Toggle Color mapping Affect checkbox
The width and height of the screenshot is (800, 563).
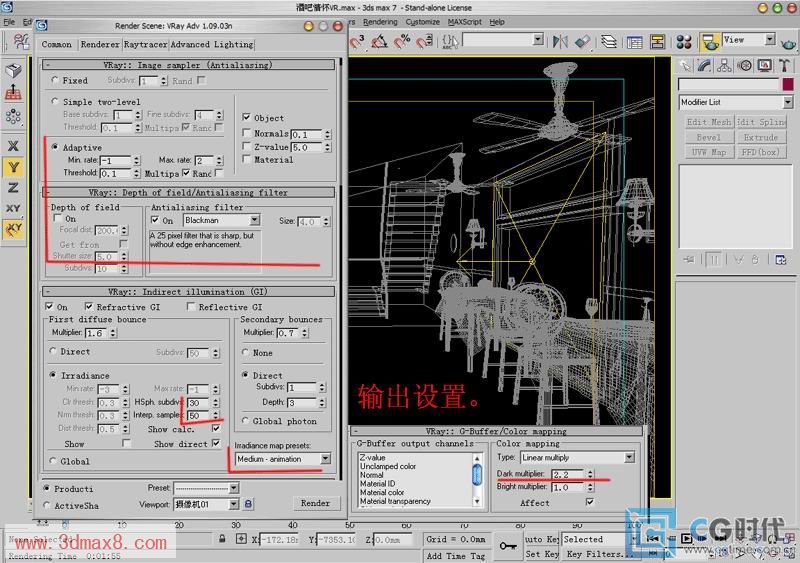590,502
